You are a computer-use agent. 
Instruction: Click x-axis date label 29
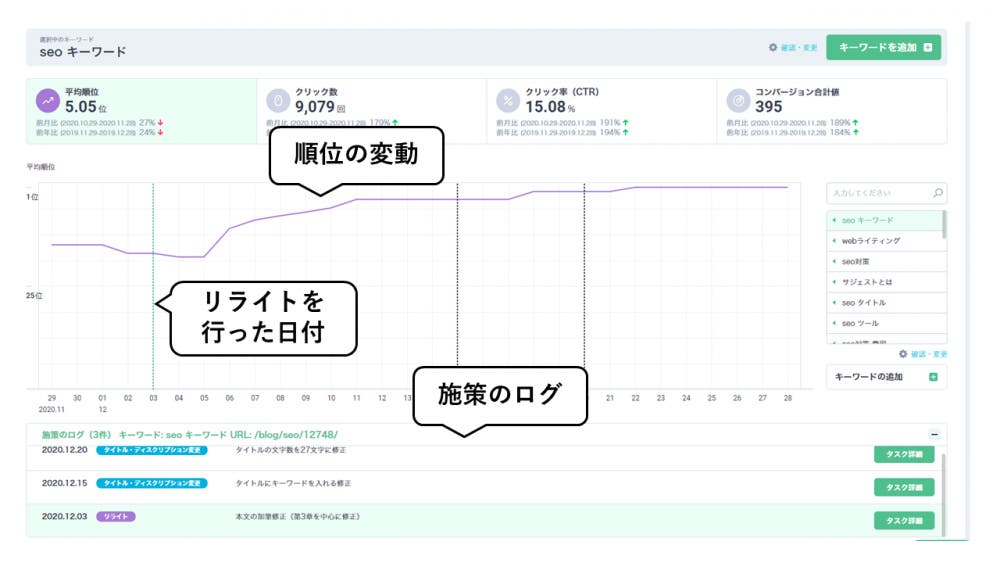pyautogui.click(x=52, y=398)
